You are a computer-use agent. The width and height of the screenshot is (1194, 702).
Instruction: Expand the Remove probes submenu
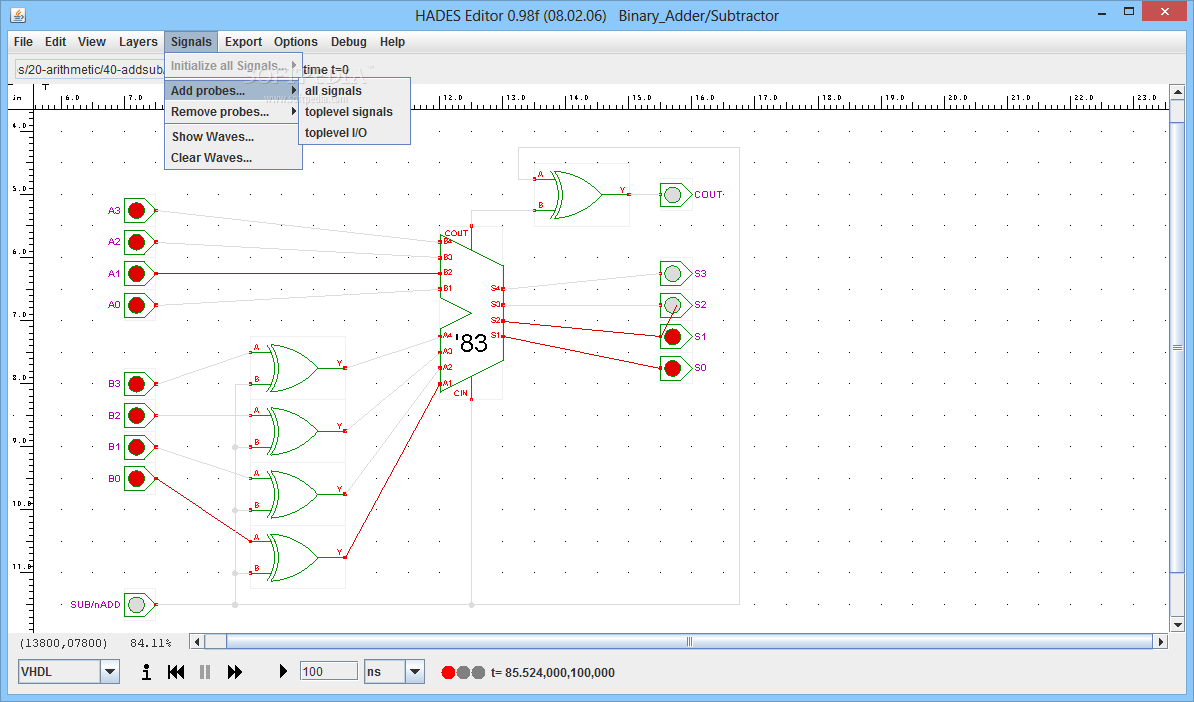click(233, 112)
